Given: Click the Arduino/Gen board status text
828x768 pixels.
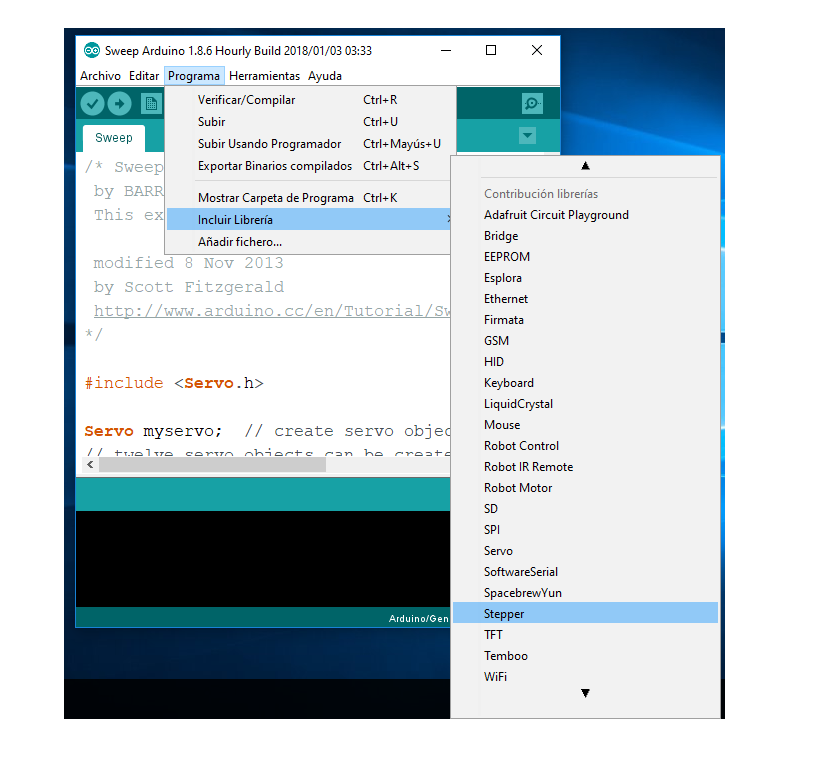Looking at the screenshot, I should click(419, 619).
